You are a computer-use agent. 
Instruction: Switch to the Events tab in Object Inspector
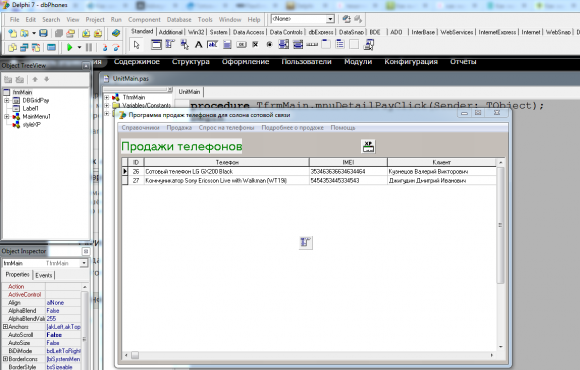(x=44, y=275)
